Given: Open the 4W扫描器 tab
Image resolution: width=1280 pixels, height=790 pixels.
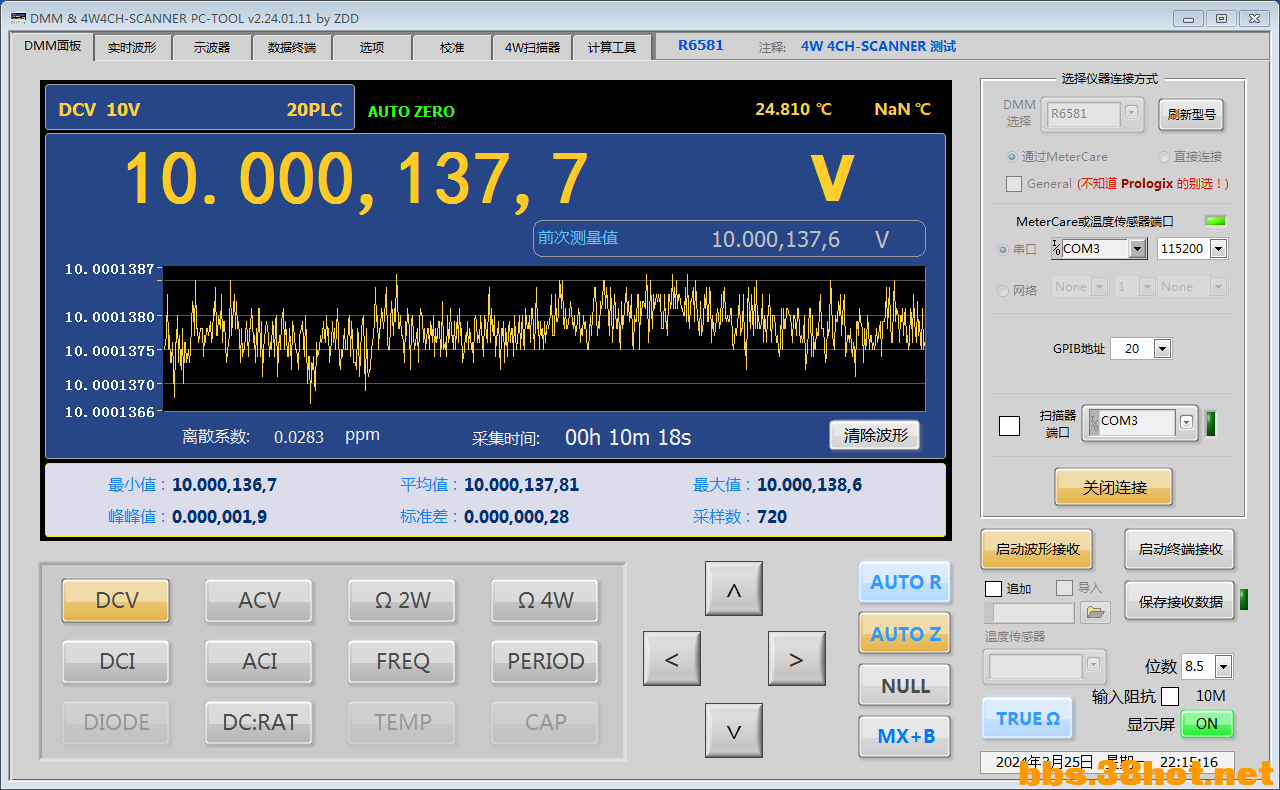Looking at the screenshot, I should [532, 47].
